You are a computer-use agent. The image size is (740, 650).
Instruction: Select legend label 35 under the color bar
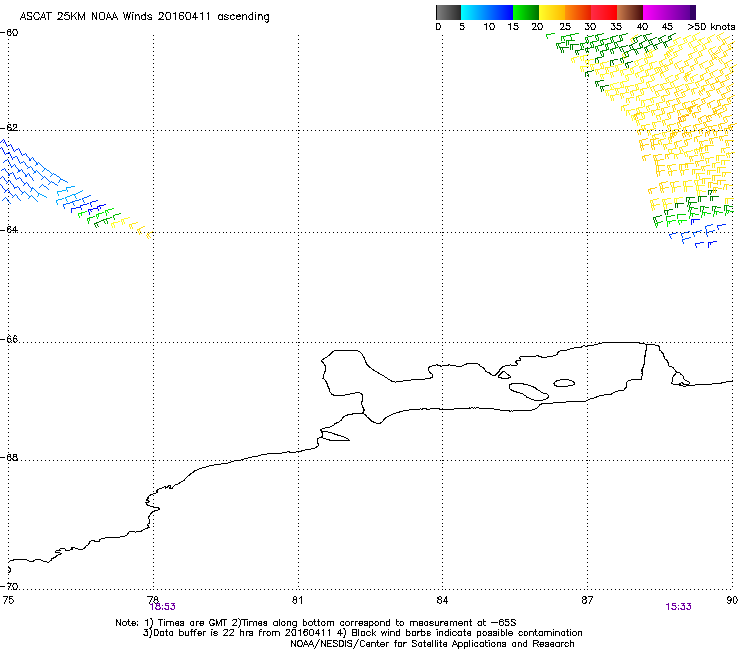(616, 27)
